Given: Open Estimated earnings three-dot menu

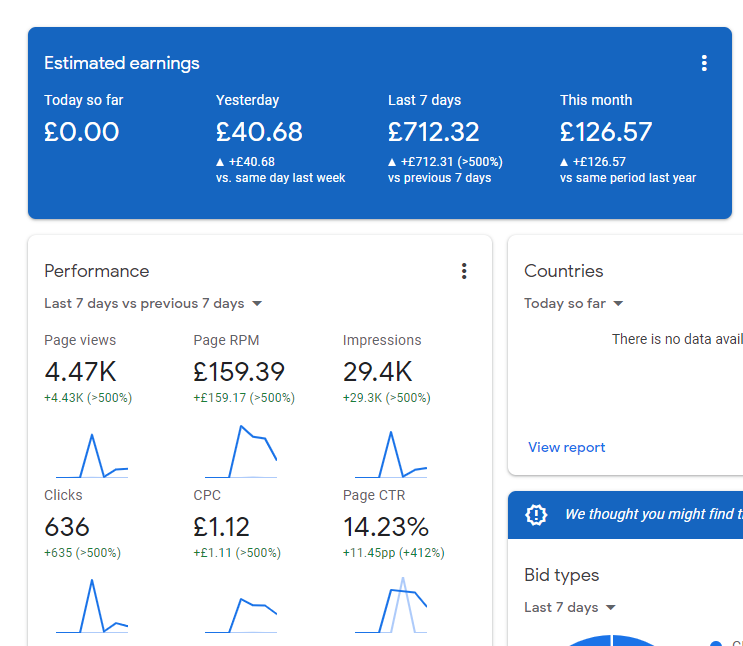Looking at the screenshot, I should point(704,63).
